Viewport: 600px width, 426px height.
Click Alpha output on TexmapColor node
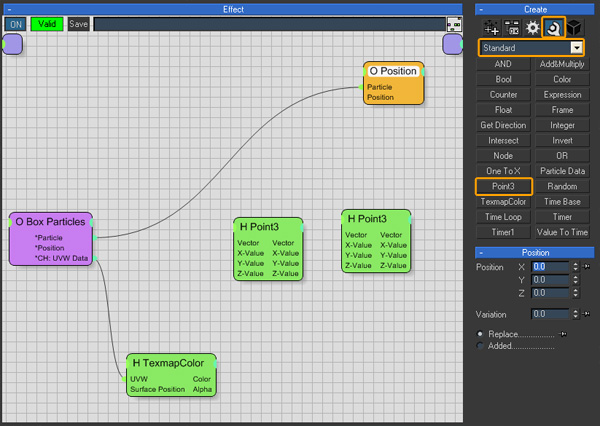[202, 389]
